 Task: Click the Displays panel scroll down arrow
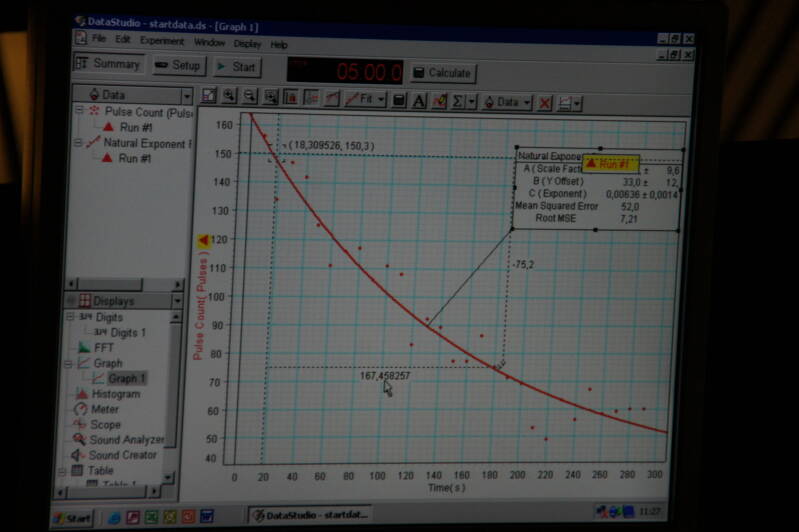pos(169,477)
